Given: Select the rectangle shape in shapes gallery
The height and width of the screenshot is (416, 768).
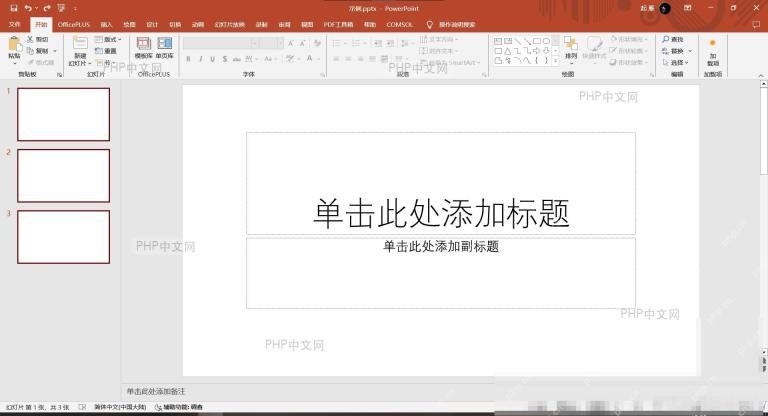Looking at the screenshot, I should [537, 41].
